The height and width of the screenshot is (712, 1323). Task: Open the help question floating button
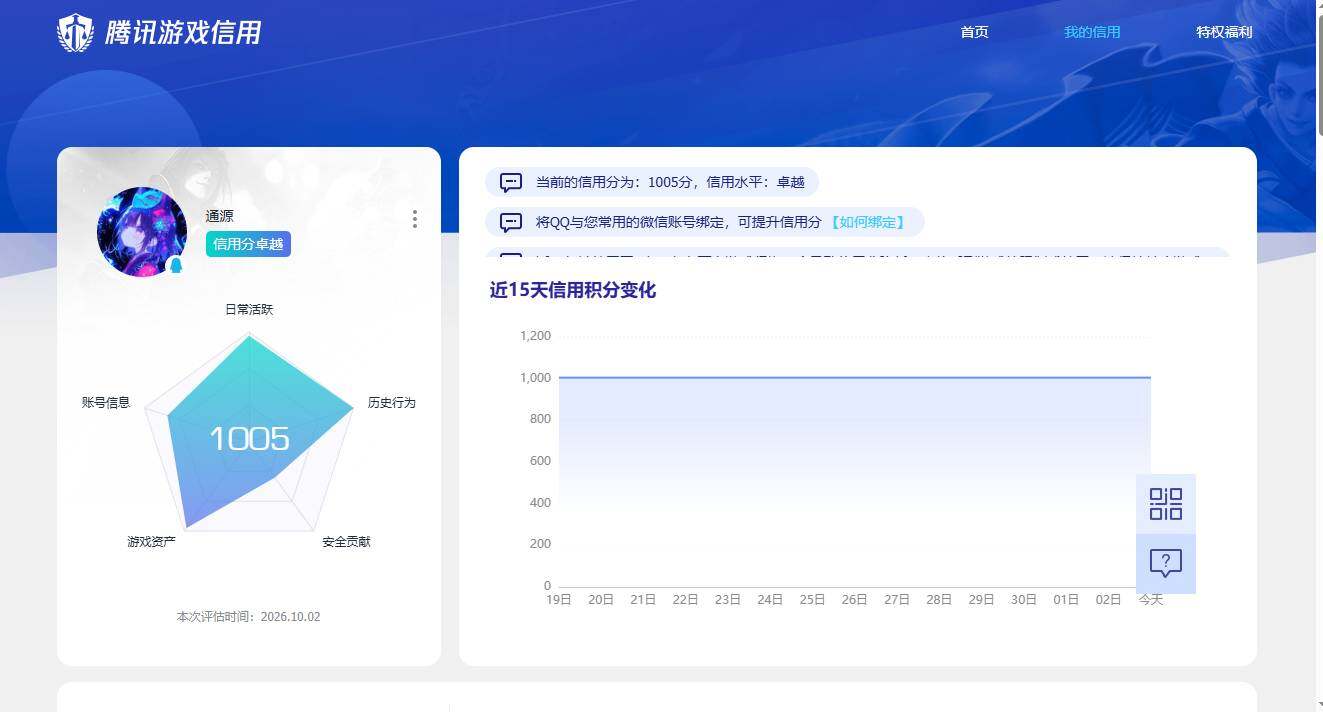pyautogui.click(x=1166, y=564)
